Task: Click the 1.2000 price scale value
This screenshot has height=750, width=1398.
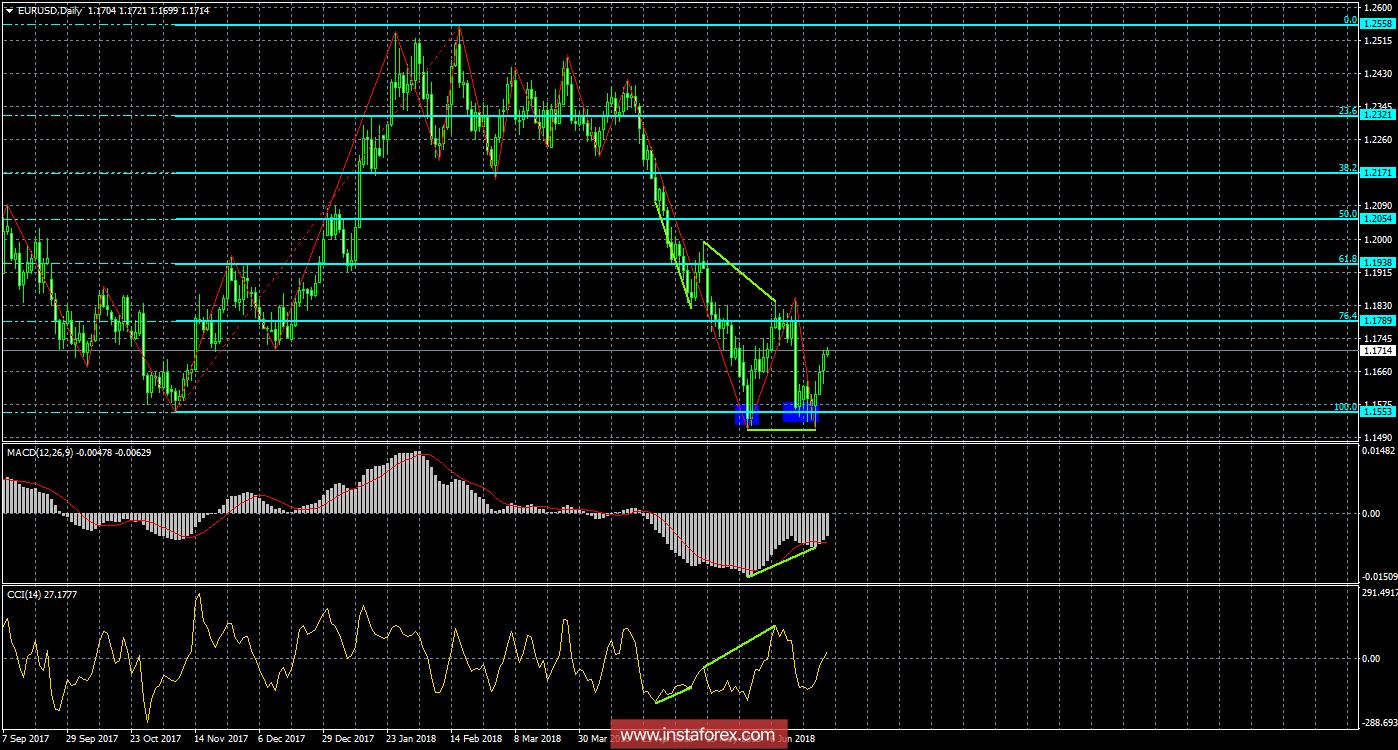Action: click(x=1378, y=240)
